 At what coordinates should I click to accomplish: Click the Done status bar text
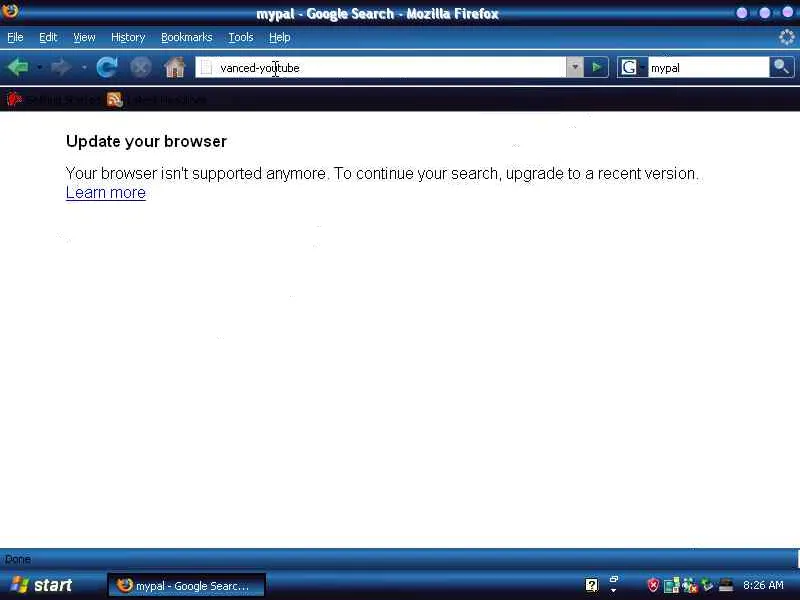pyautogui.click(x=18, y=559)
